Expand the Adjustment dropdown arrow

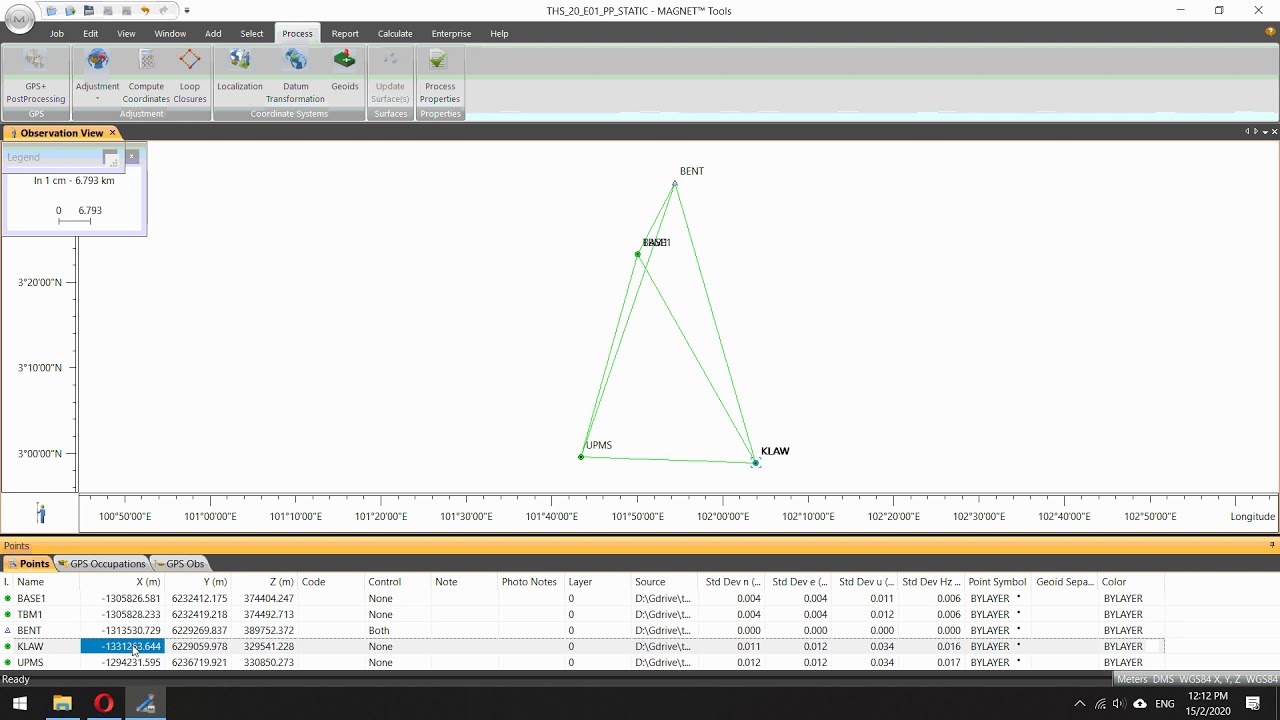click(x=97, y=99)
